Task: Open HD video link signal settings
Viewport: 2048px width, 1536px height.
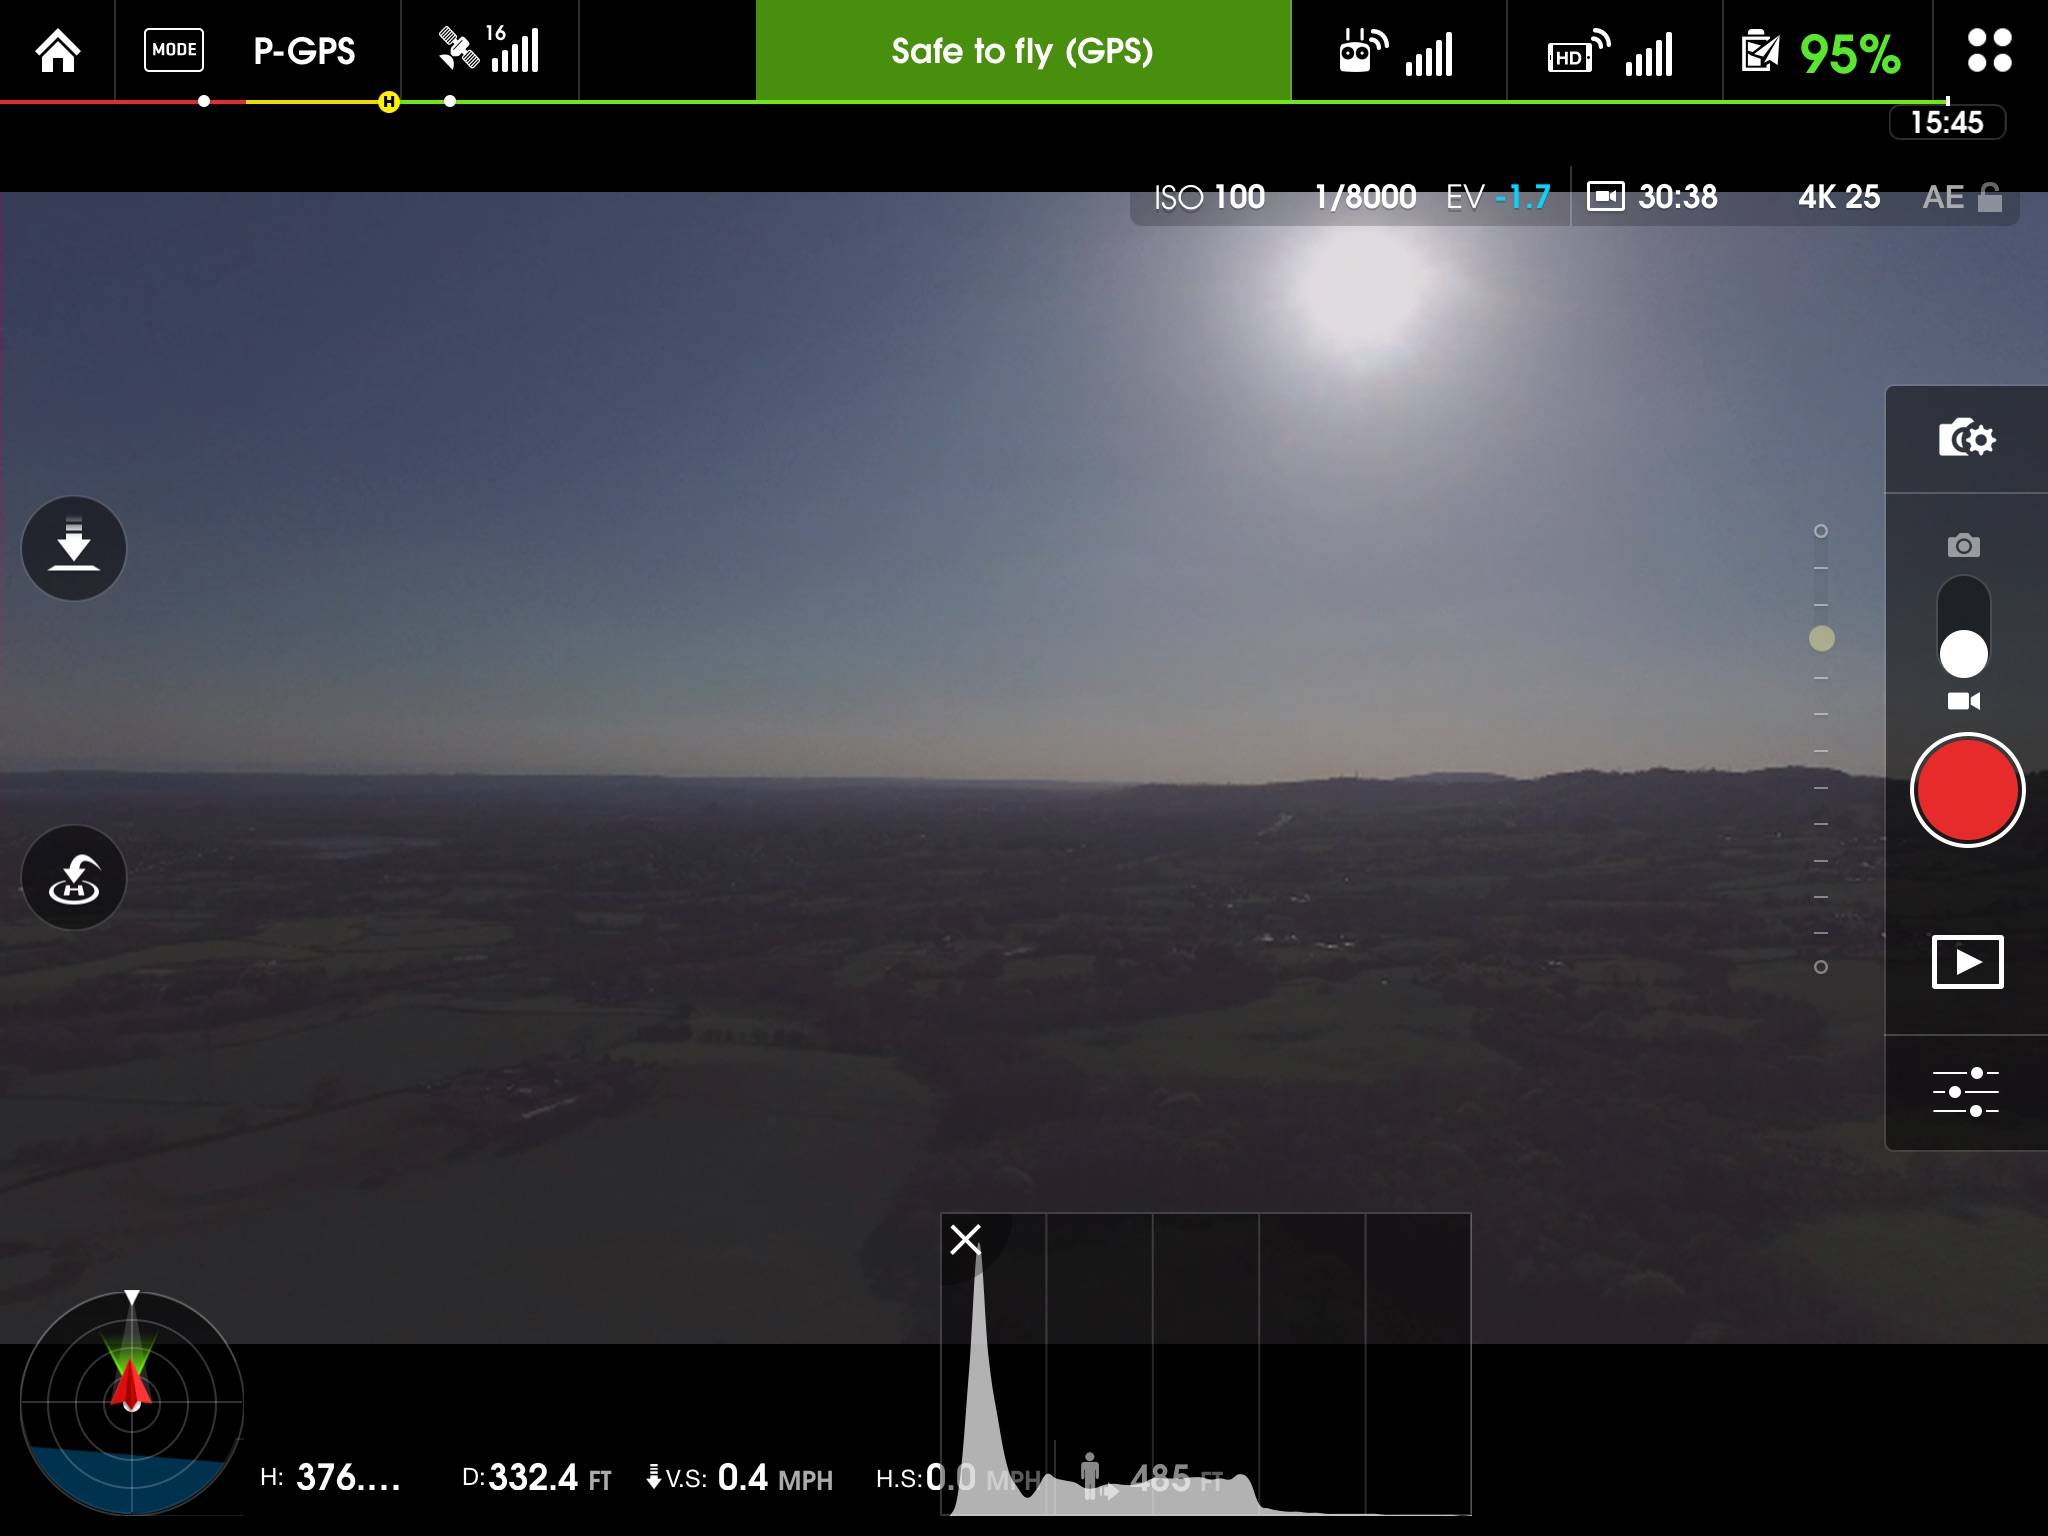Action: coord(1610,52)
